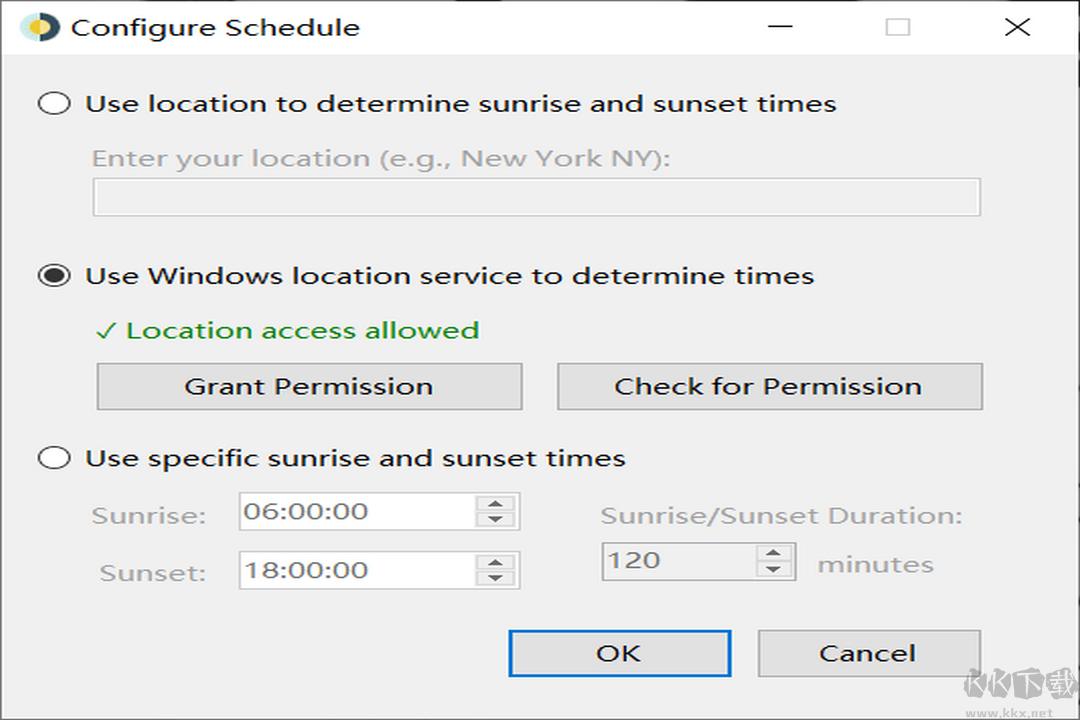Screen dimensions: 1080x720
Task: Decrease Sunrise/Sunset Duration with down arrow
Action: (x=773, y=569)
